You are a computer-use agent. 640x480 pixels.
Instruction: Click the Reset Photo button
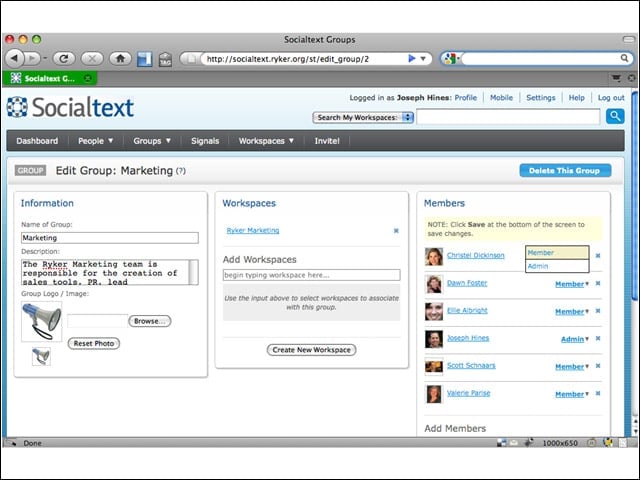click(x=93, y=344)
